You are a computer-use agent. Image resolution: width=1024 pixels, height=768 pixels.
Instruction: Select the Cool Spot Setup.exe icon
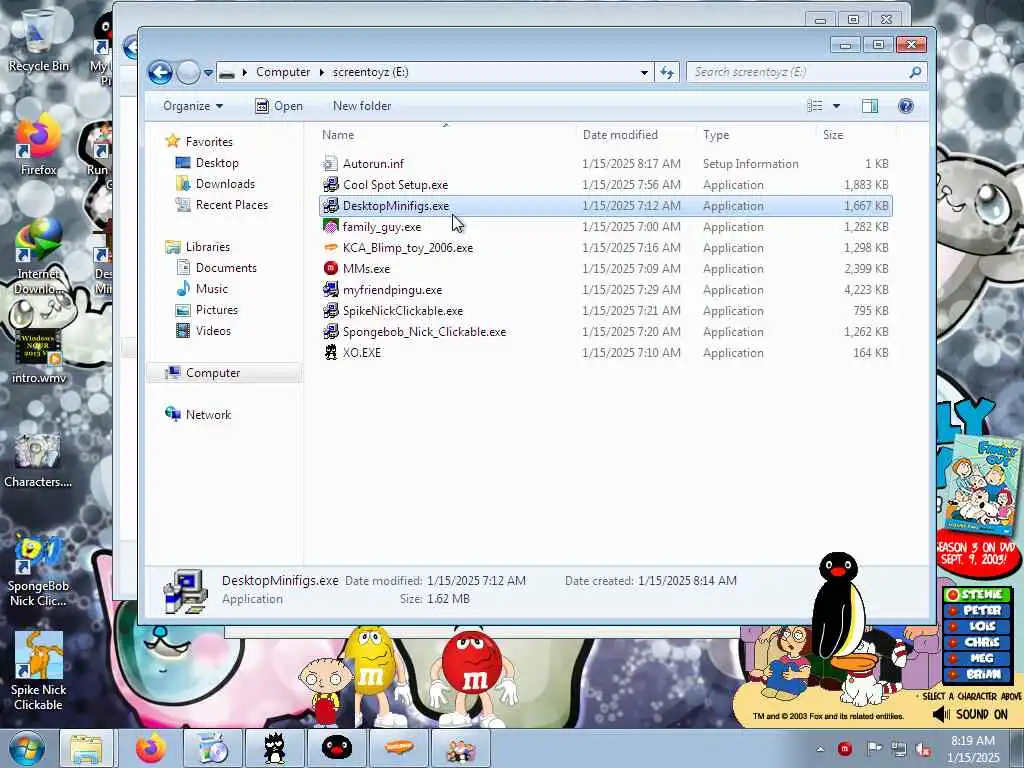click(330, 184)
